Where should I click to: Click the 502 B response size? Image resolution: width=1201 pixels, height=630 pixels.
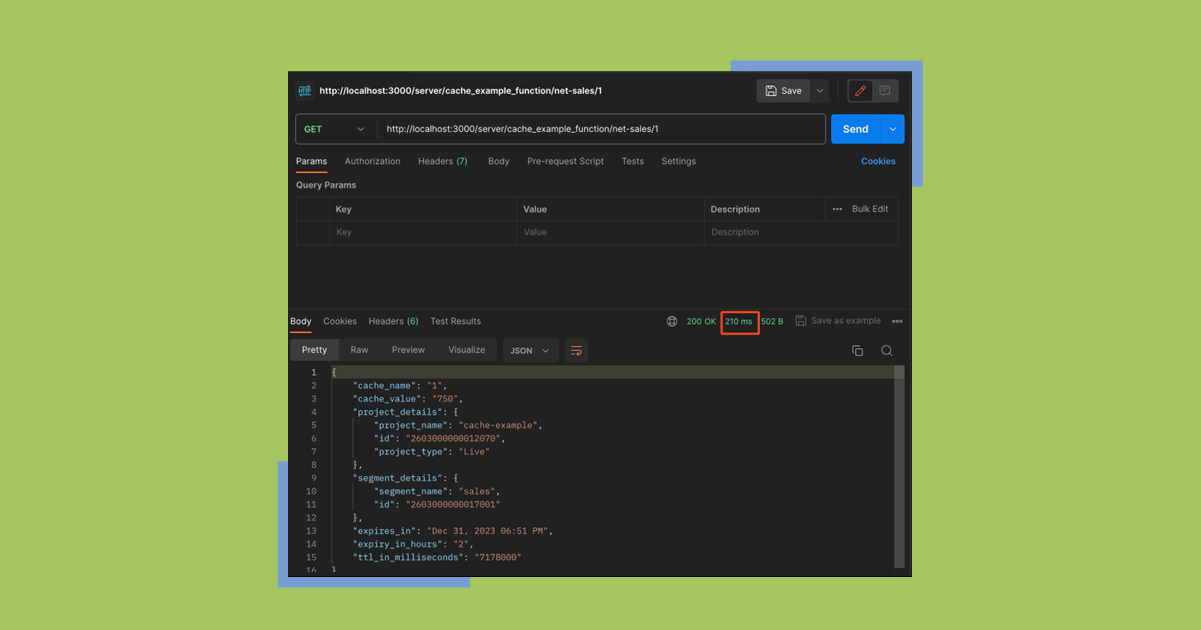point(772,321)
